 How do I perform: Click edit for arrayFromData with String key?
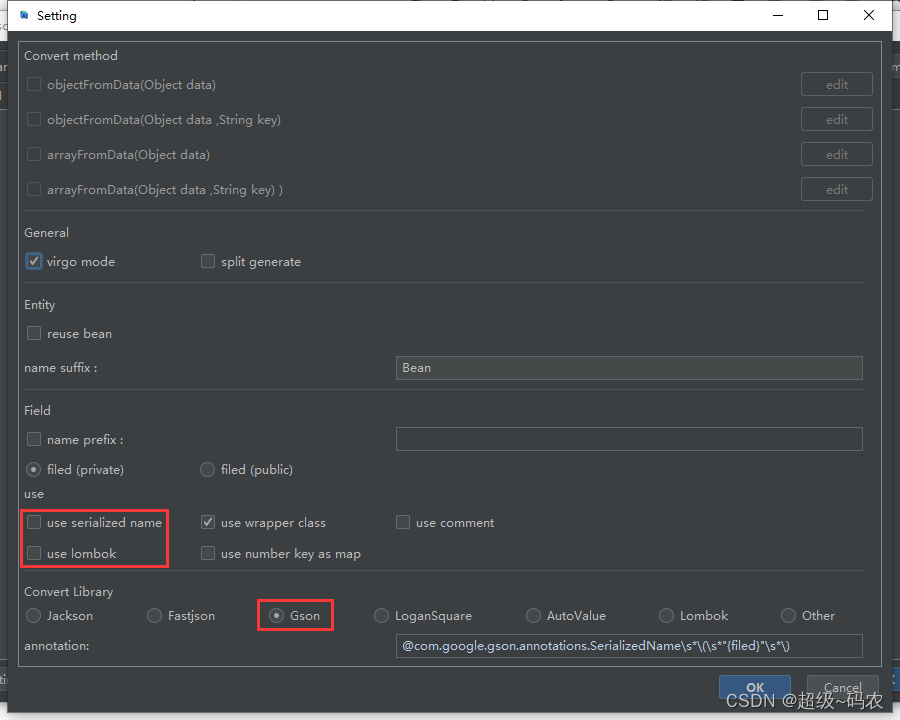click(x=836, y=189)
